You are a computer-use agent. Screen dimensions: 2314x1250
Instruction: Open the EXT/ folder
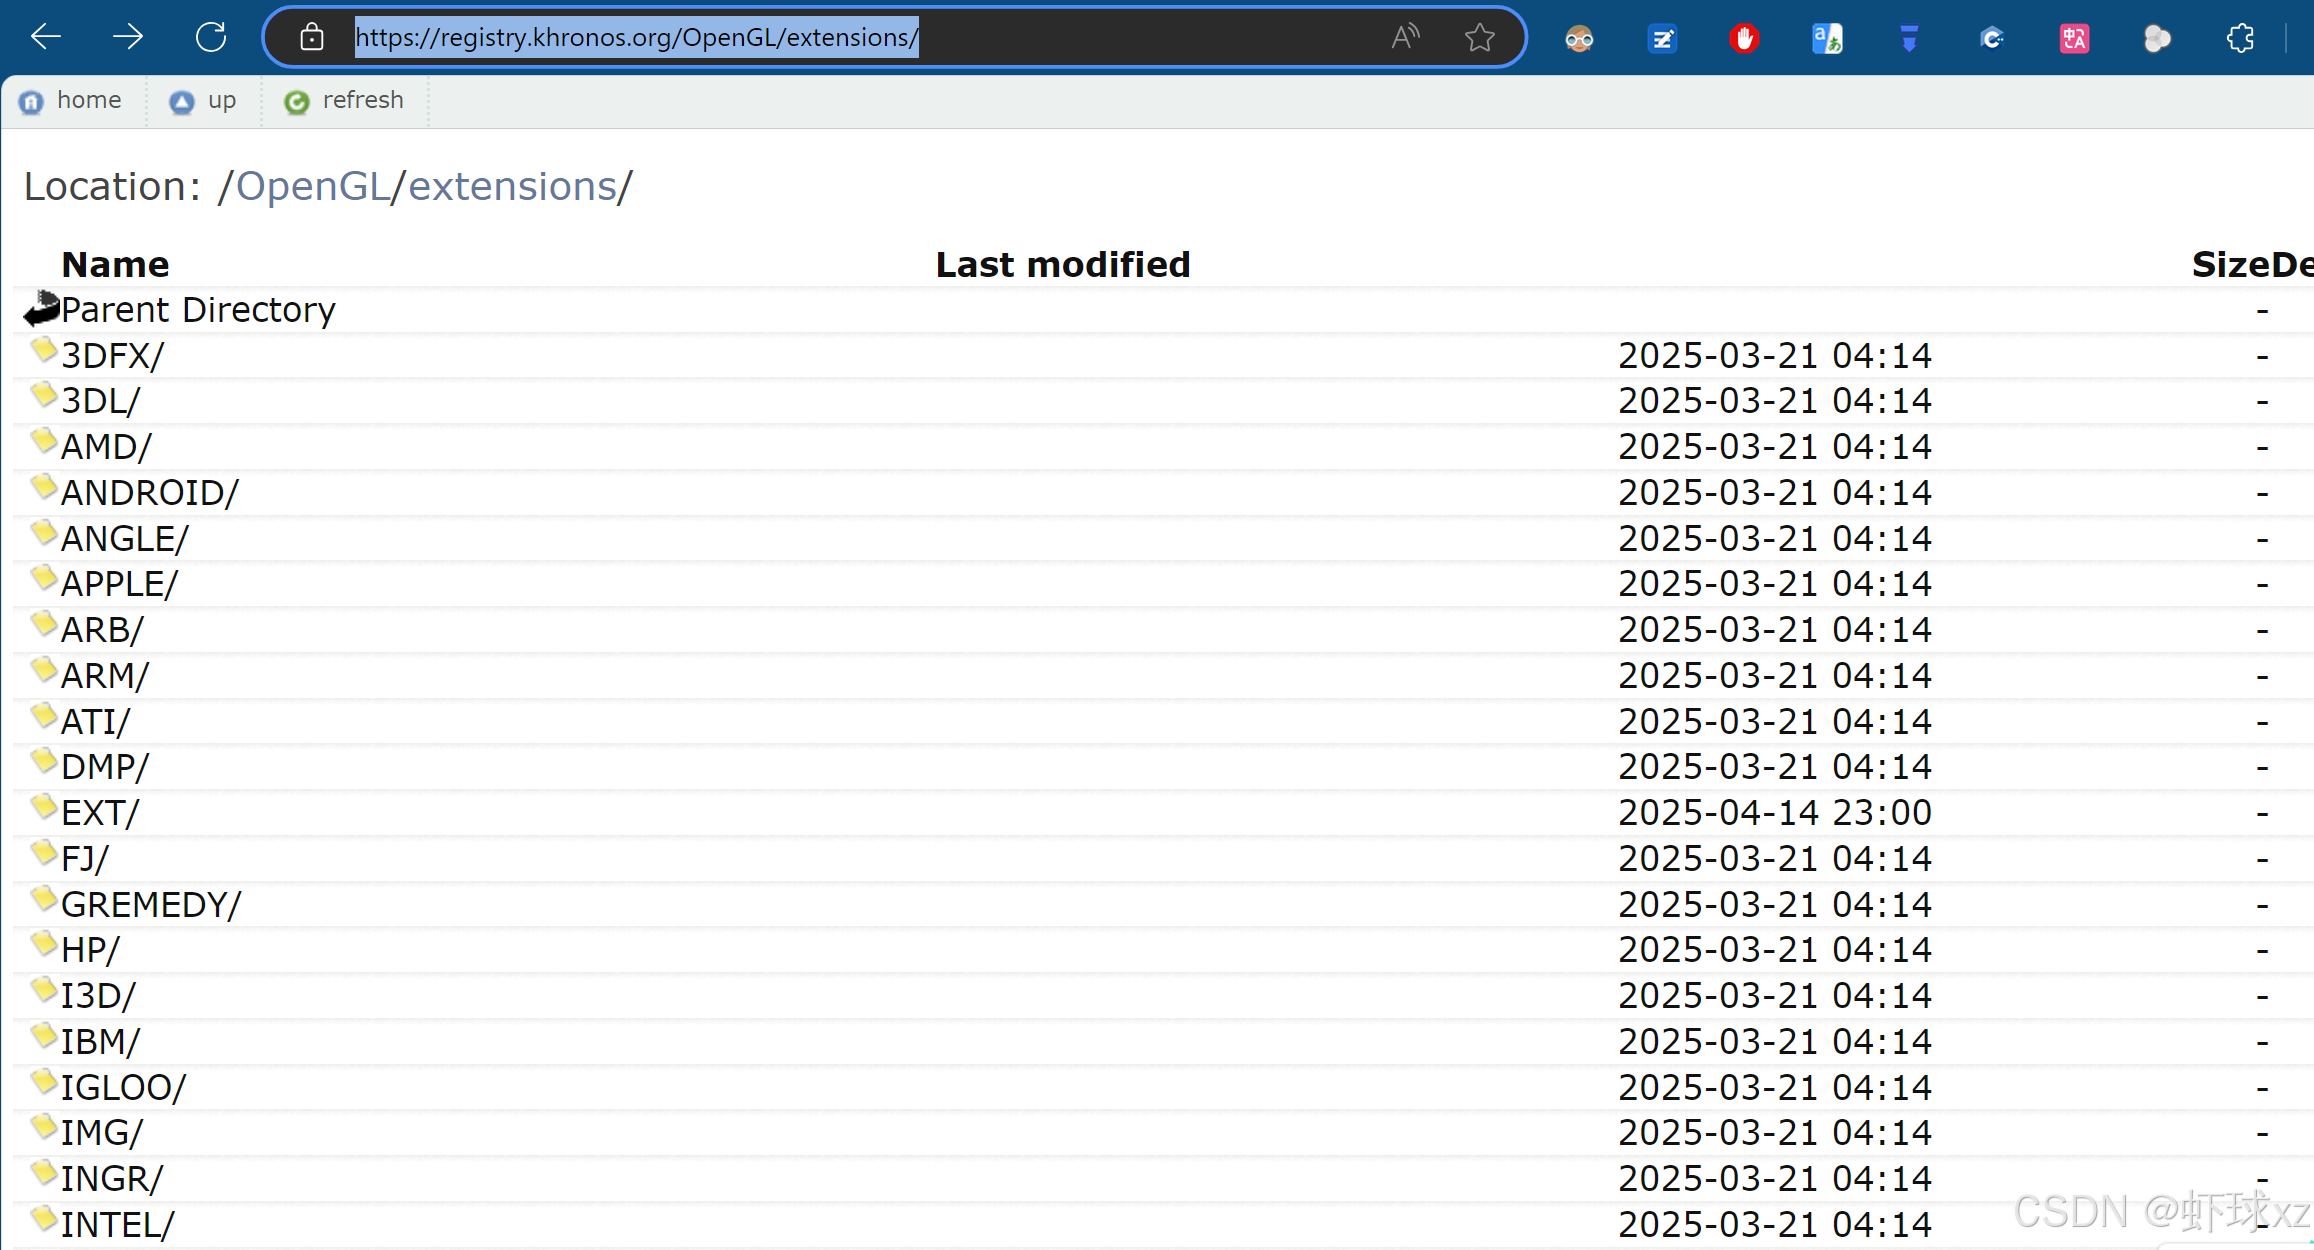pos(100,813)
